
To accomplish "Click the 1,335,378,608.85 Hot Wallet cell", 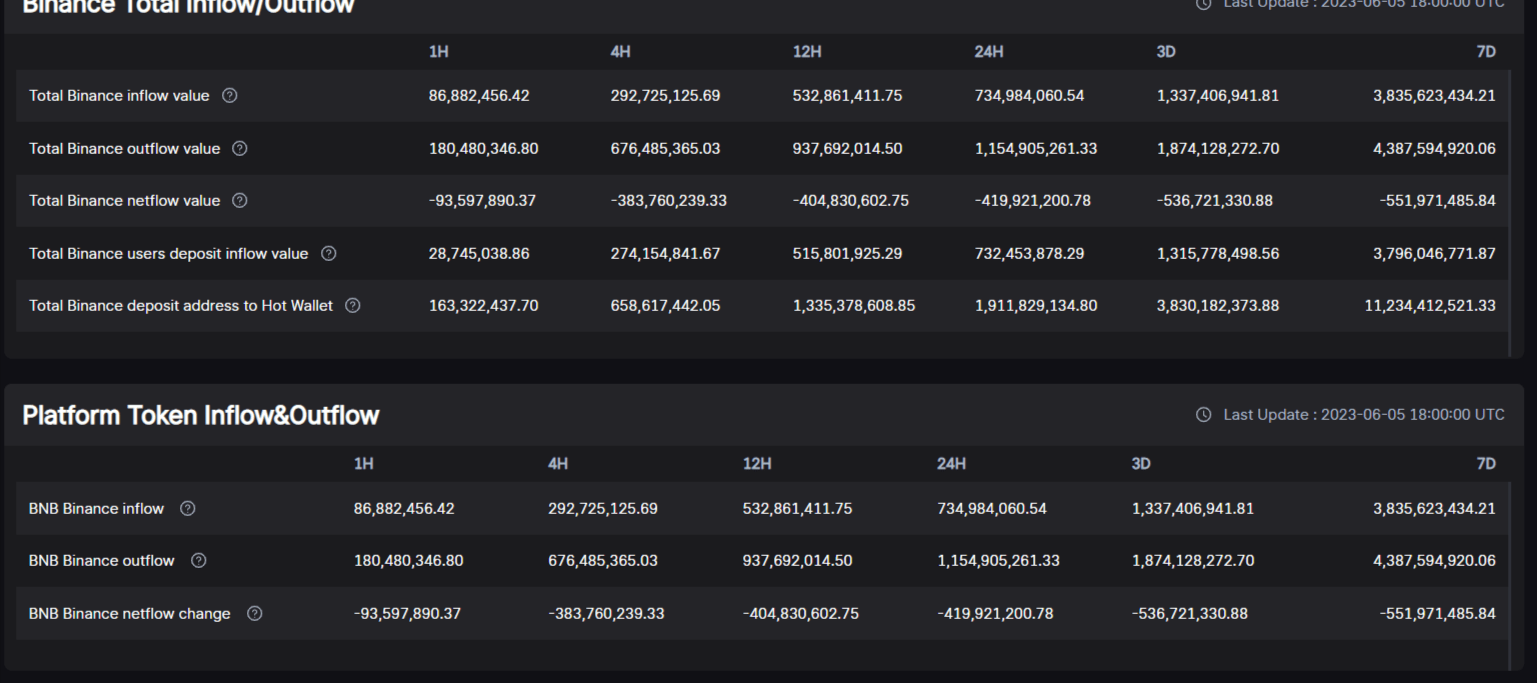I will coord(854,305).
